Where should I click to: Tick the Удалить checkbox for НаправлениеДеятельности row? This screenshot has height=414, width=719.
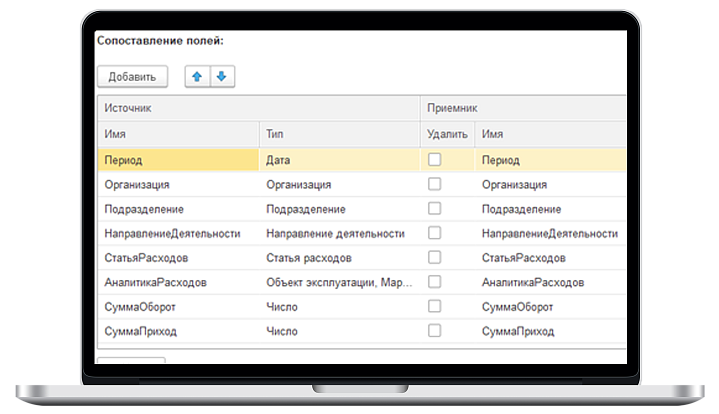coord(434,233)
